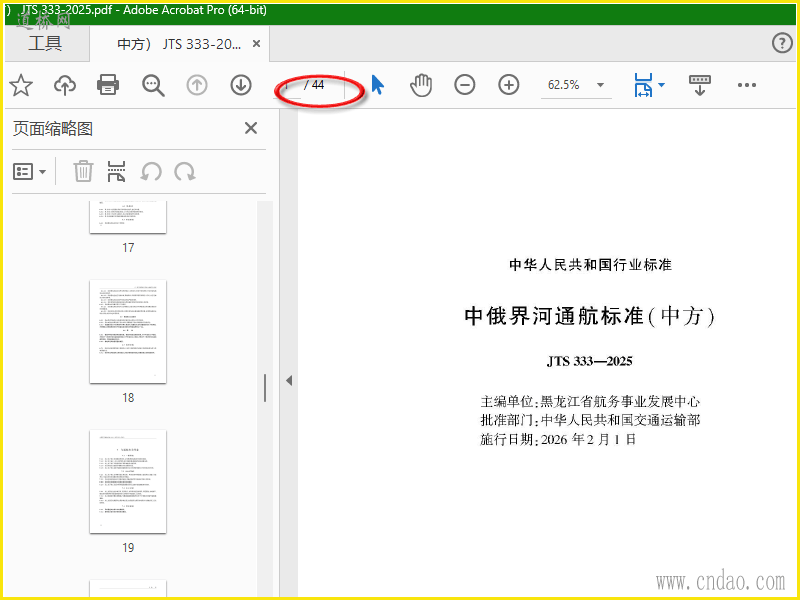Select the hand pan tool
800x600 pixels.
click(421, 85)
